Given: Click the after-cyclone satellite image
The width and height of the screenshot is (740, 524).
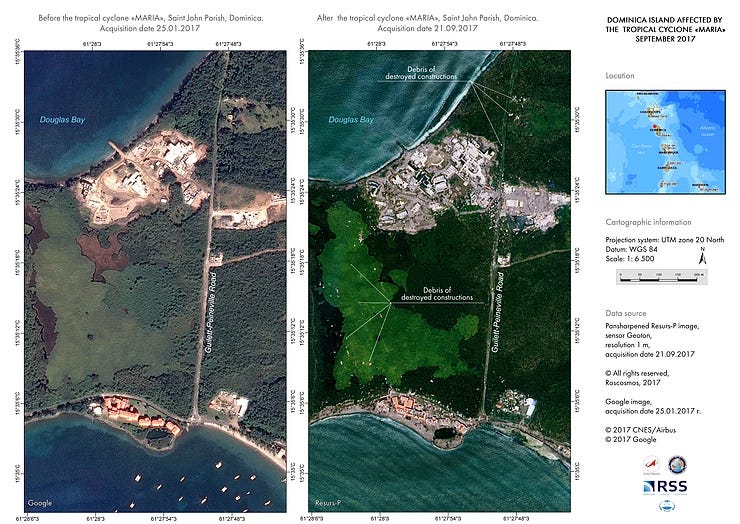Looking at the screenshot, I should click(x=439, y=281).
